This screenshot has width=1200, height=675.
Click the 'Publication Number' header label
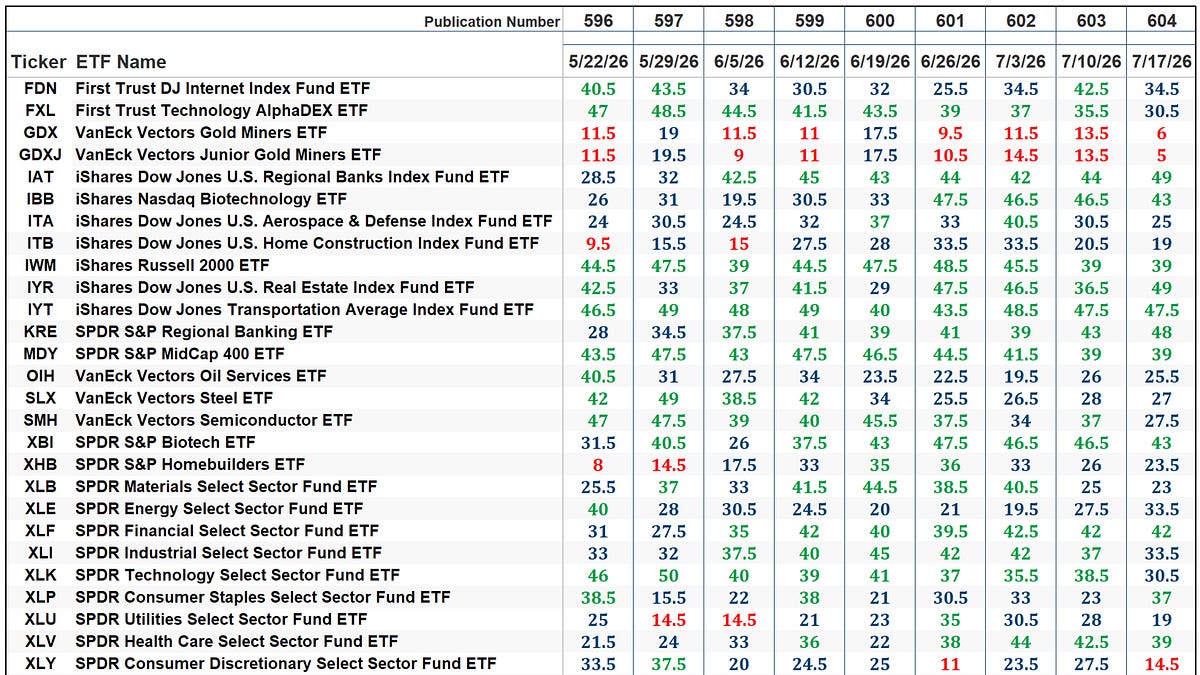click(x=492, y=22)
